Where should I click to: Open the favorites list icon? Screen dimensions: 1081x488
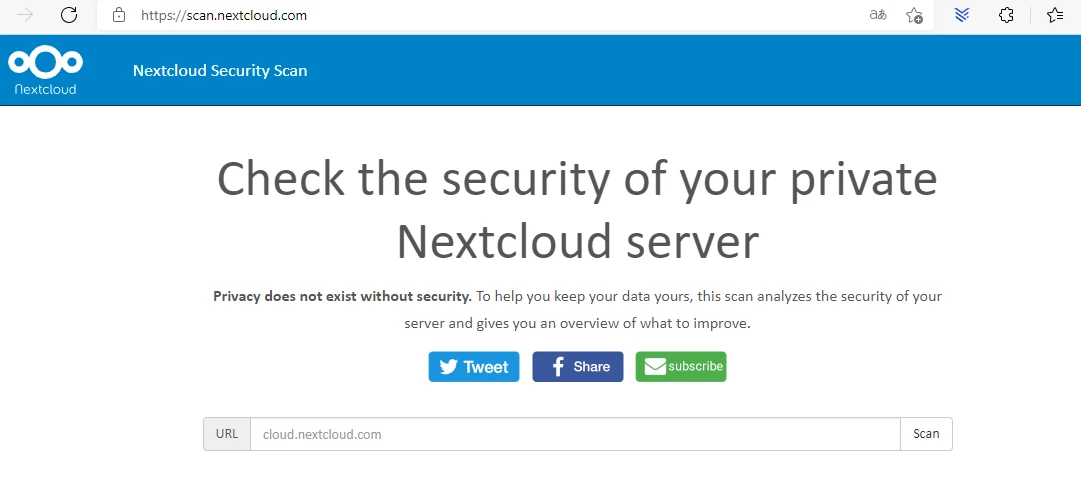click(x=1054, y=15)
